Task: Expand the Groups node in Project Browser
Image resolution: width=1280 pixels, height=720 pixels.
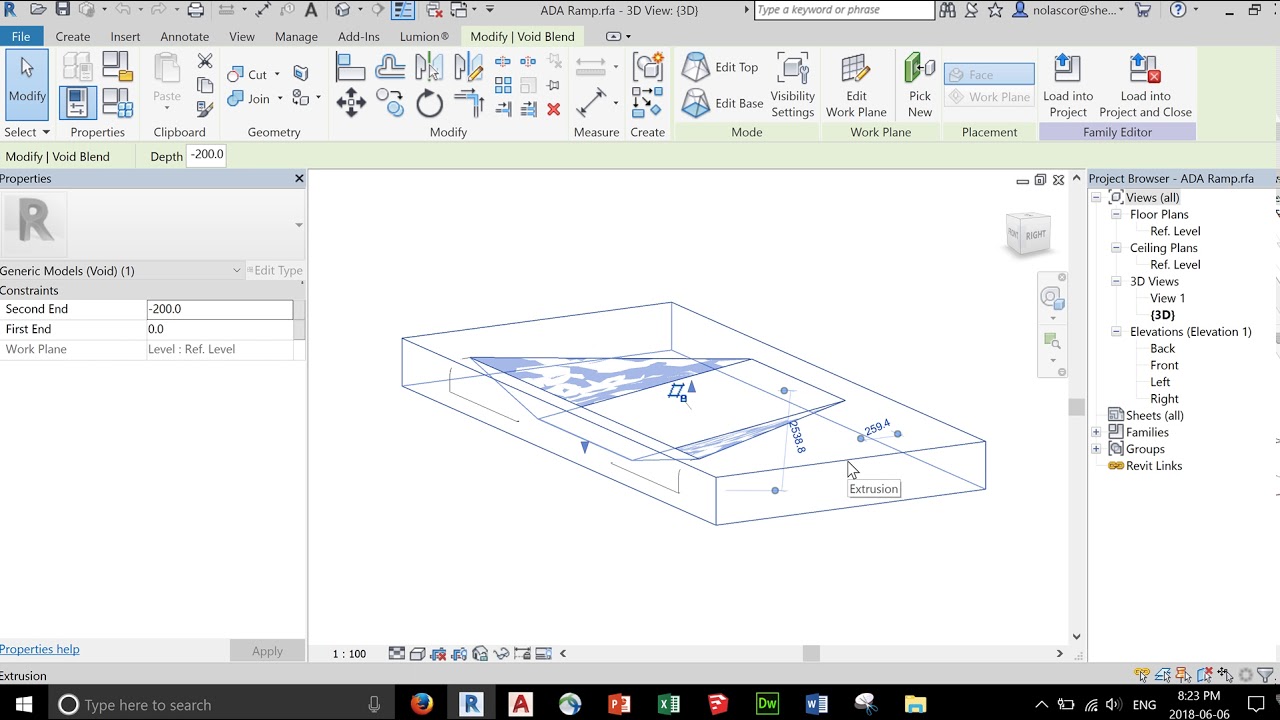Action: pos(1096,449)
